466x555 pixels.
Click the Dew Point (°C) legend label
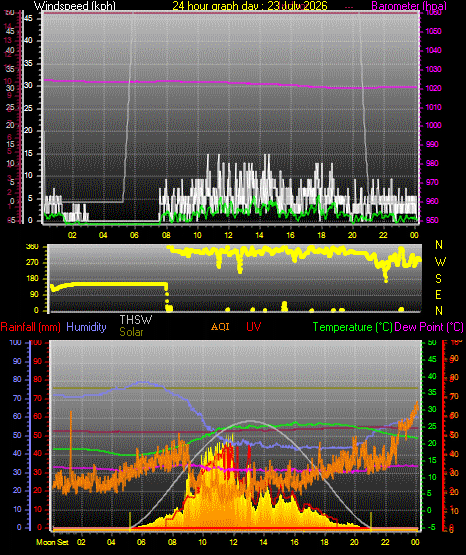(x=429, y=327)
